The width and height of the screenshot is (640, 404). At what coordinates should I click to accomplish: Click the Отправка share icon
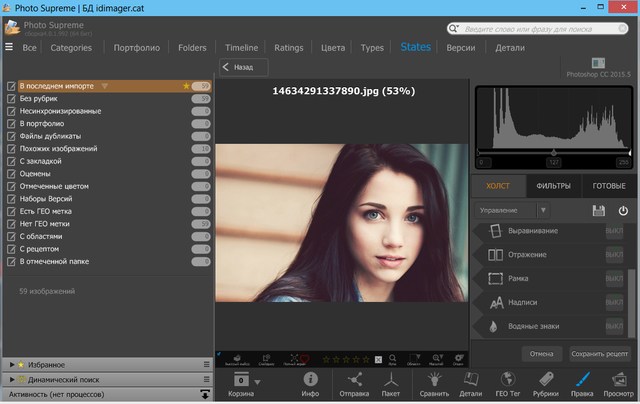[x=354, y=380]
